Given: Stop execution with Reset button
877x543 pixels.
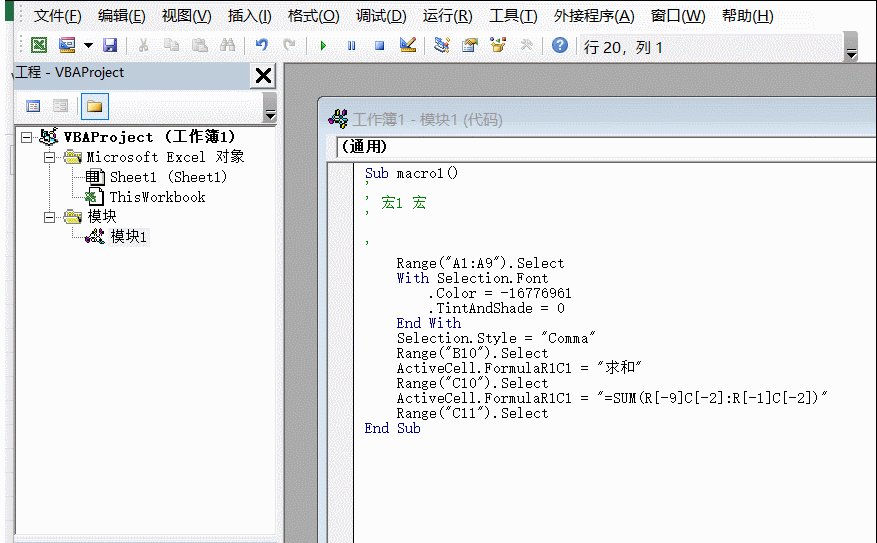Looking at the screenshot, I should 379,45.
